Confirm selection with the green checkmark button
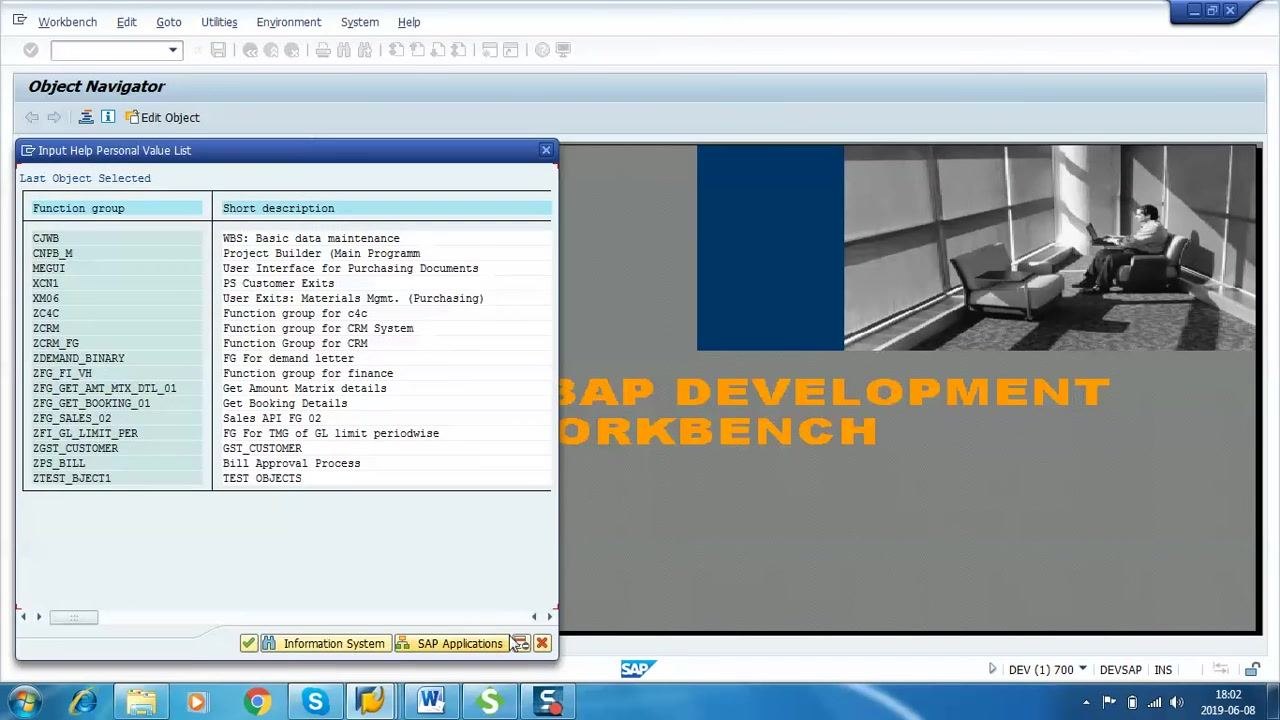Viewport: 1280px width, 720px height. (249, 643)
